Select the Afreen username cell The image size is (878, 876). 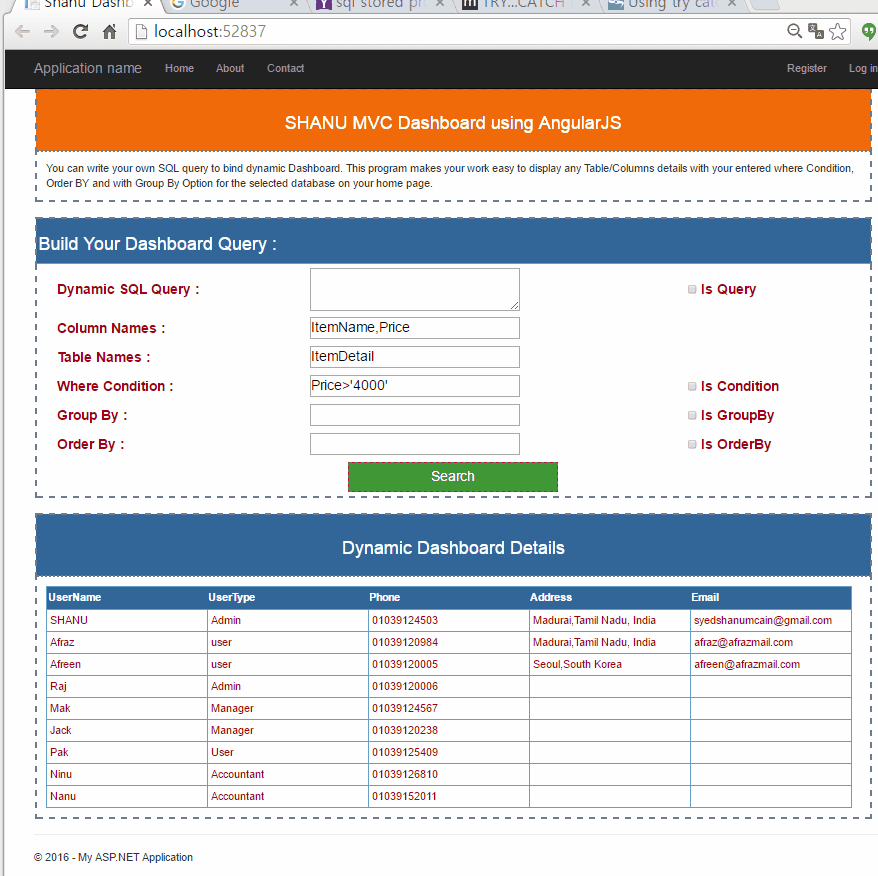(127, 664)
